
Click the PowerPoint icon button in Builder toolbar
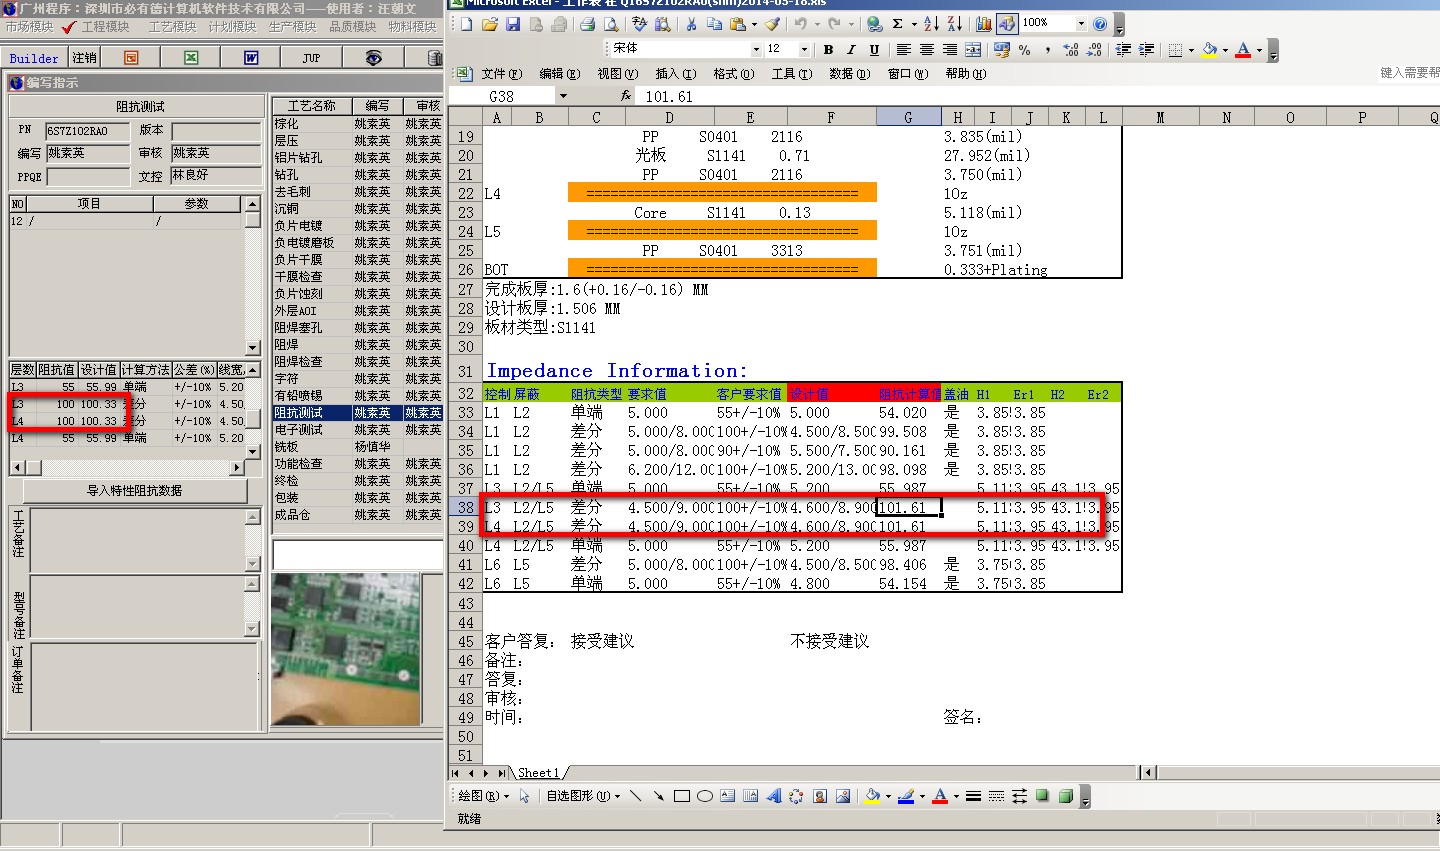(131, 58)
